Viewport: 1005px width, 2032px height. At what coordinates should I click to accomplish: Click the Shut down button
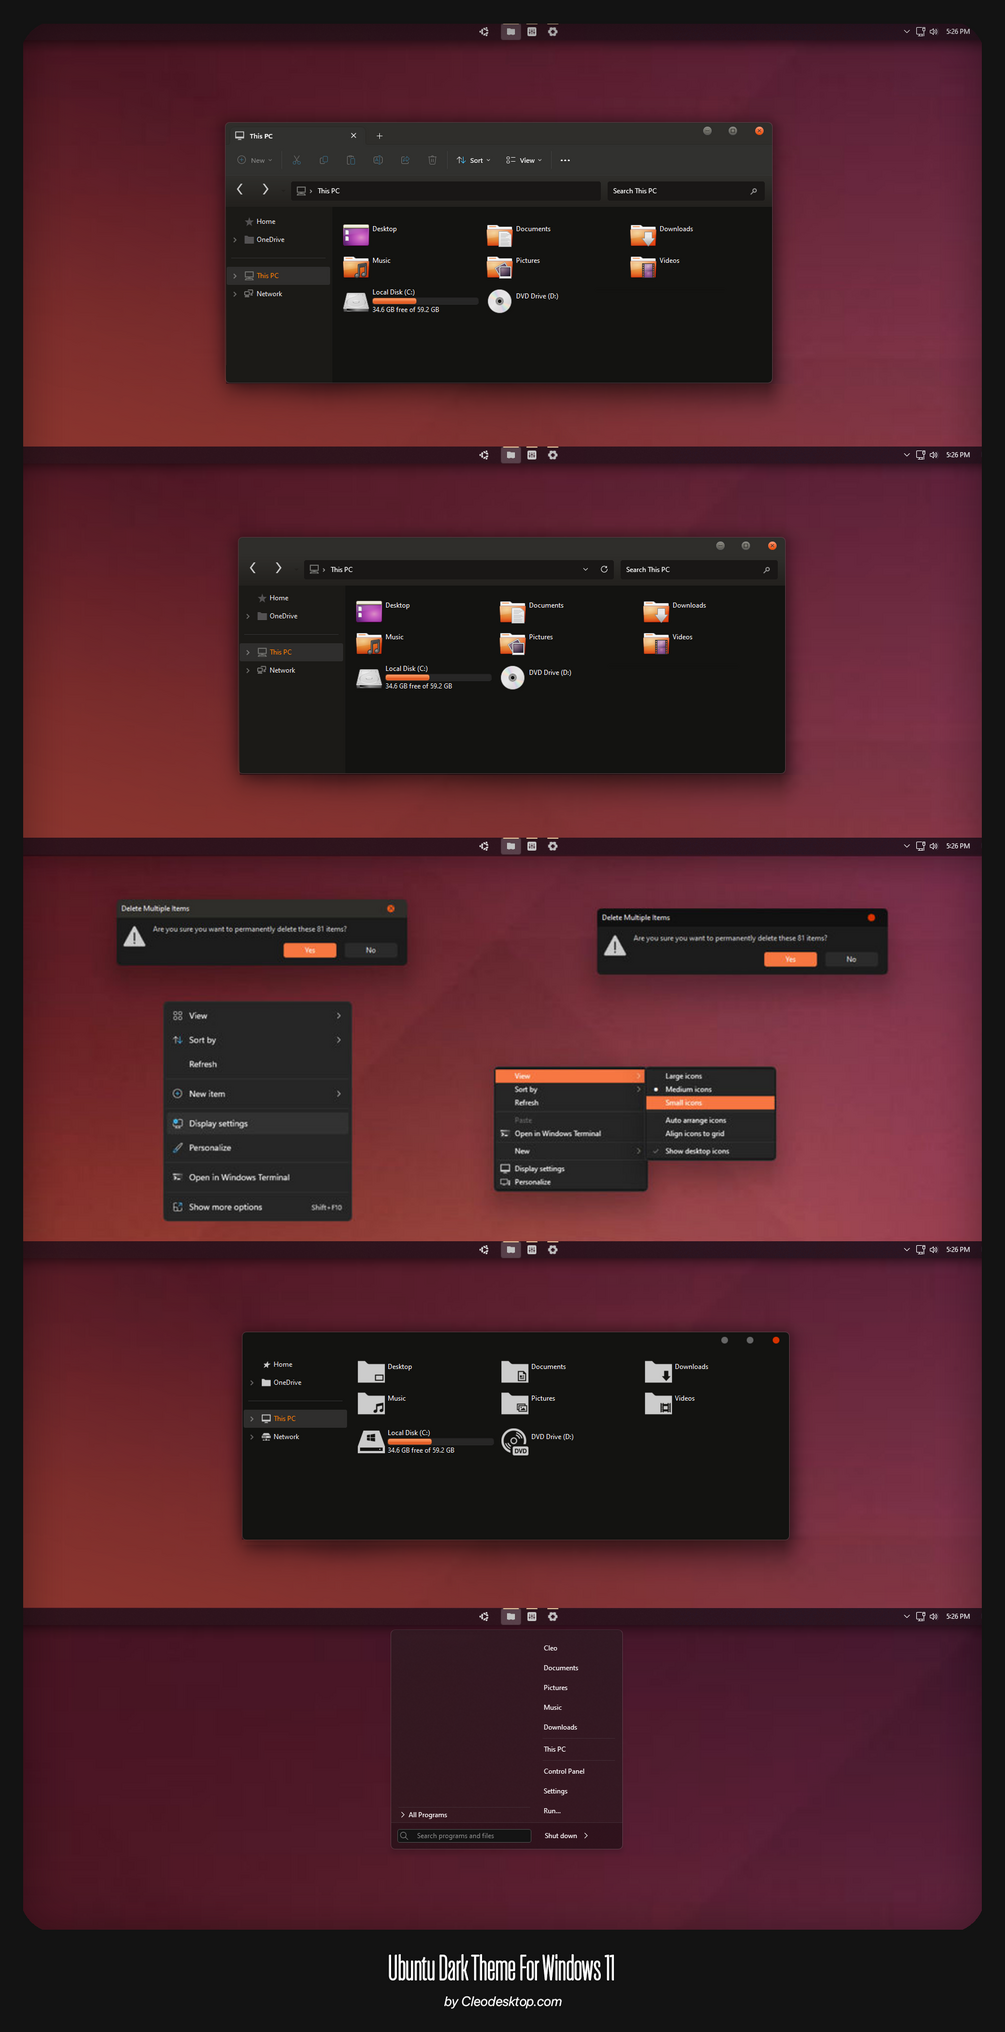click(560, 1836)
